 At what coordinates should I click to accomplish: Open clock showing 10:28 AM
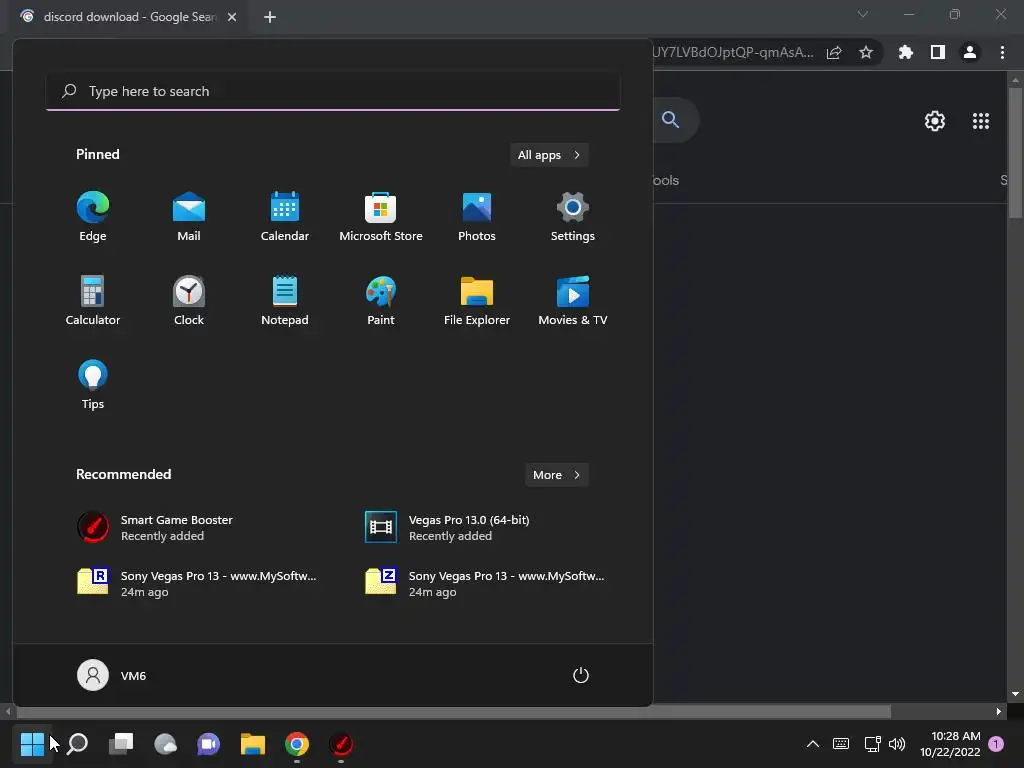click(x=950, y=744)
